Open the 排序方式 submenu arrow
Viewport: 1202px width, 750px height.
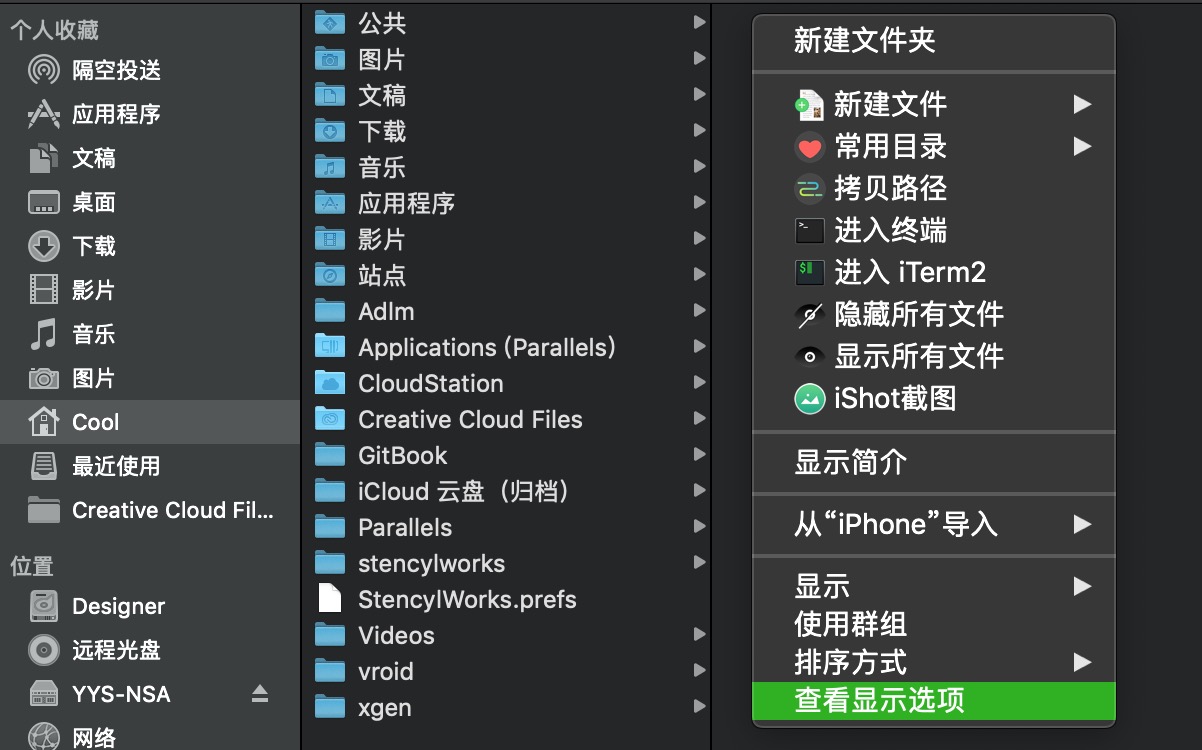1081,662
